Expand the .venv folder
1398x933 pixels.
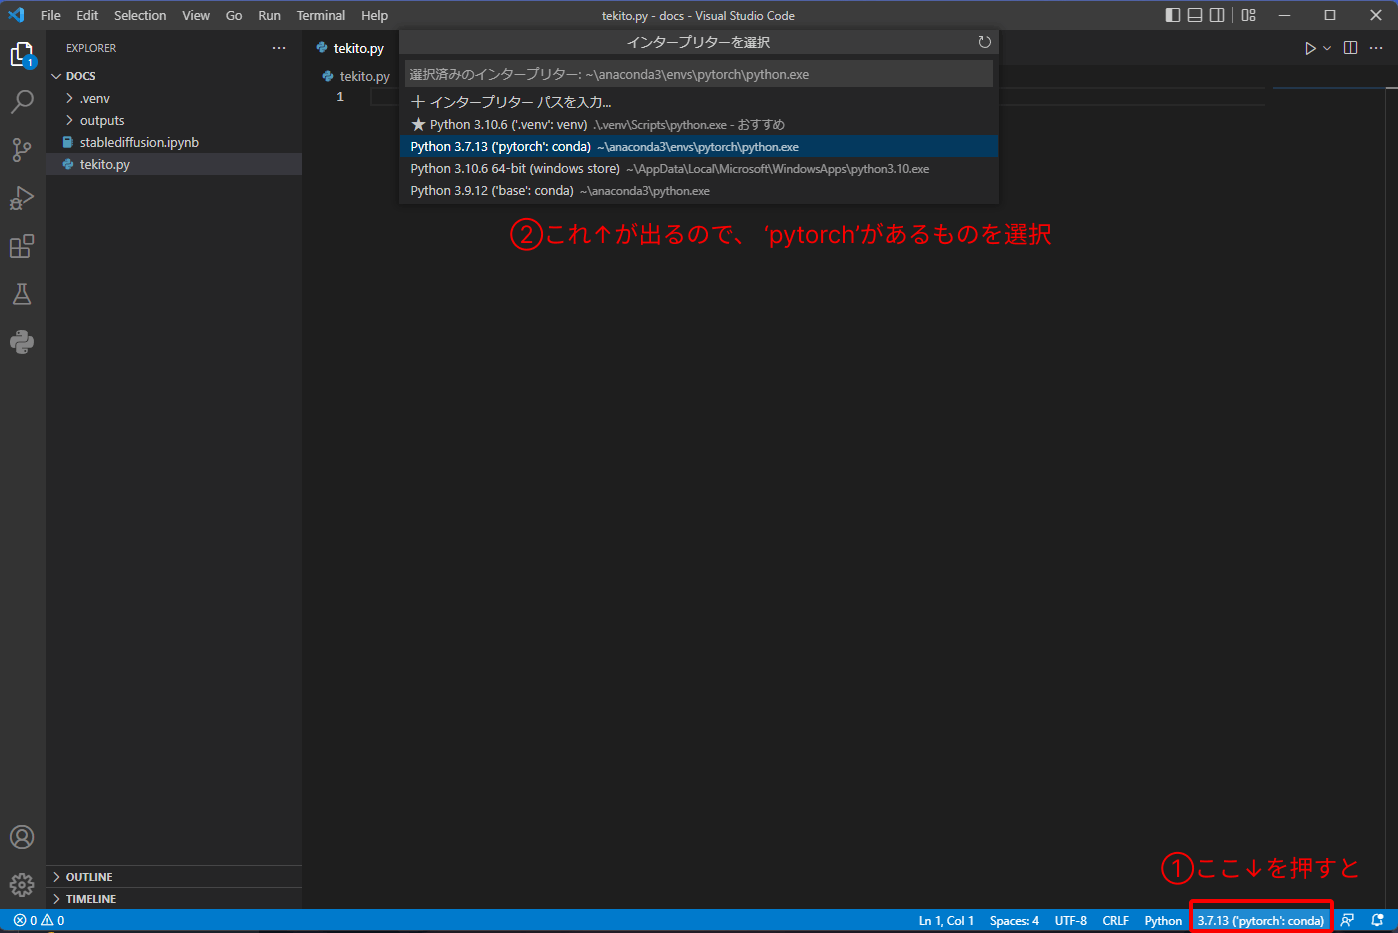(x=174, y=98)
